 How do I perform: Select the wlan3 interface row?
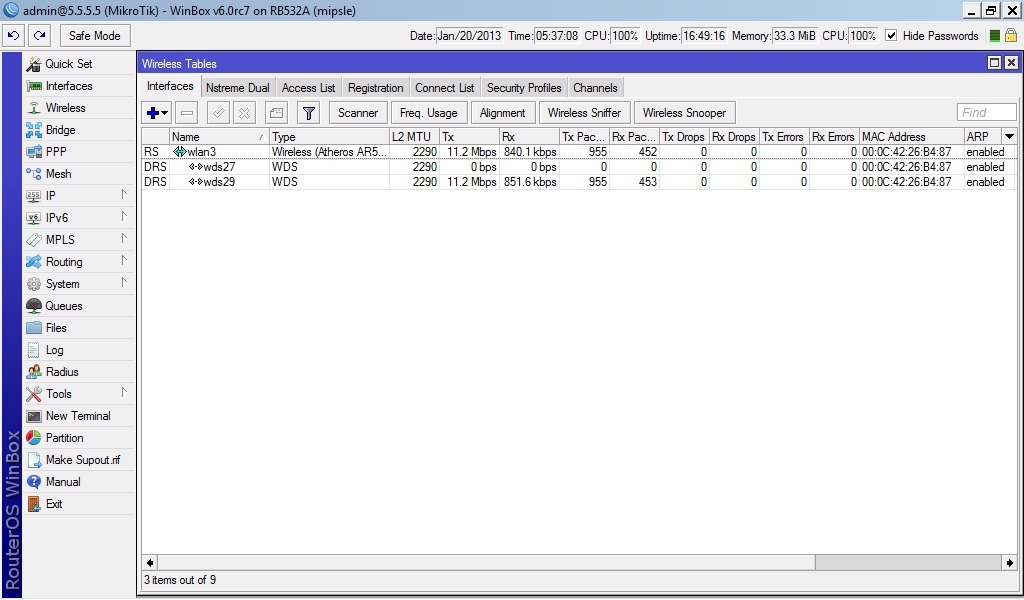click(x=579, y=152)
